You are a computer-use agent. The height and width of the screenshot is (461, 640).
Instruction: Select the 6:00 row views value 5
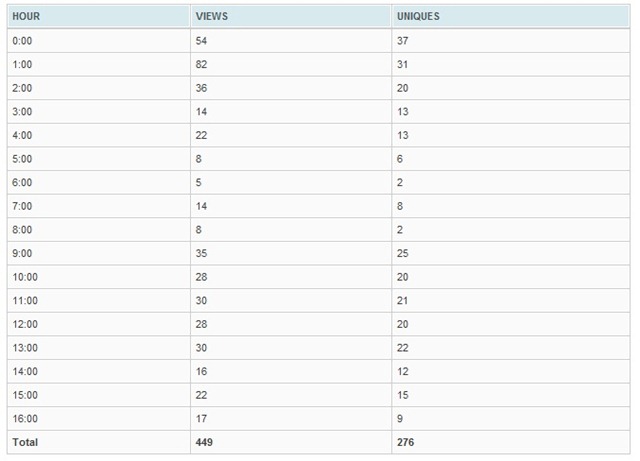[198, 183]
